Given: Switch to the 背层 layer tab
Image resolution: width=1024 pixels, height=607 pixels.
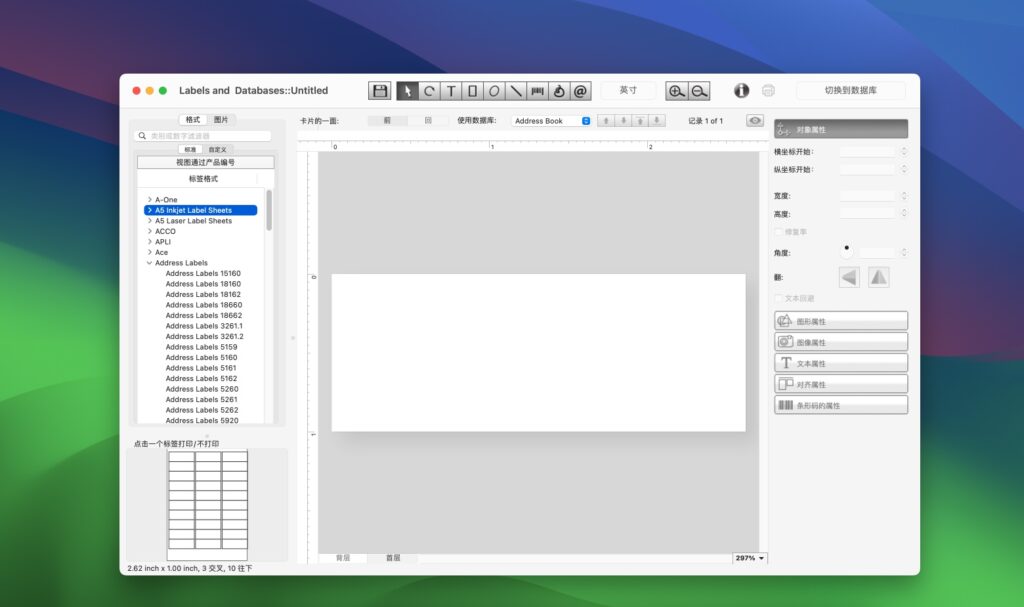Looking at the screenshot, I should pos(341,557).
